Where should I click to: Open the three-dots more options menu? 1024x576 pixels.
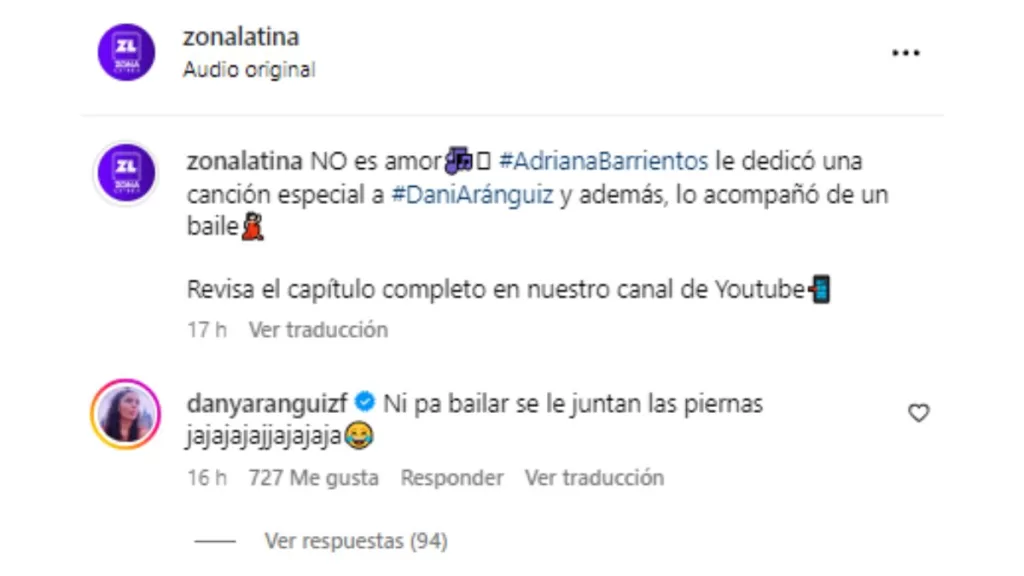click(906, 53)
